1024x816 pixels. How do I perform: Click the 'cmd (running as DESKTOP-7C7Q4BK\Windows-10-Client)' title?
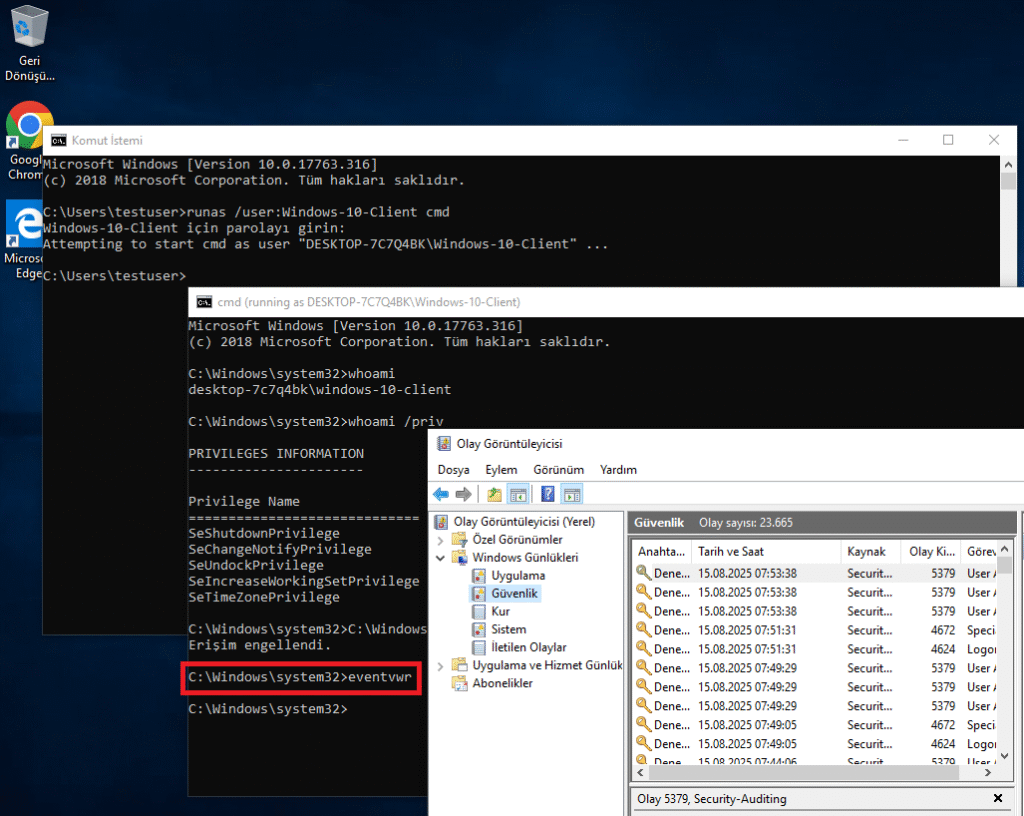(369, 302)
